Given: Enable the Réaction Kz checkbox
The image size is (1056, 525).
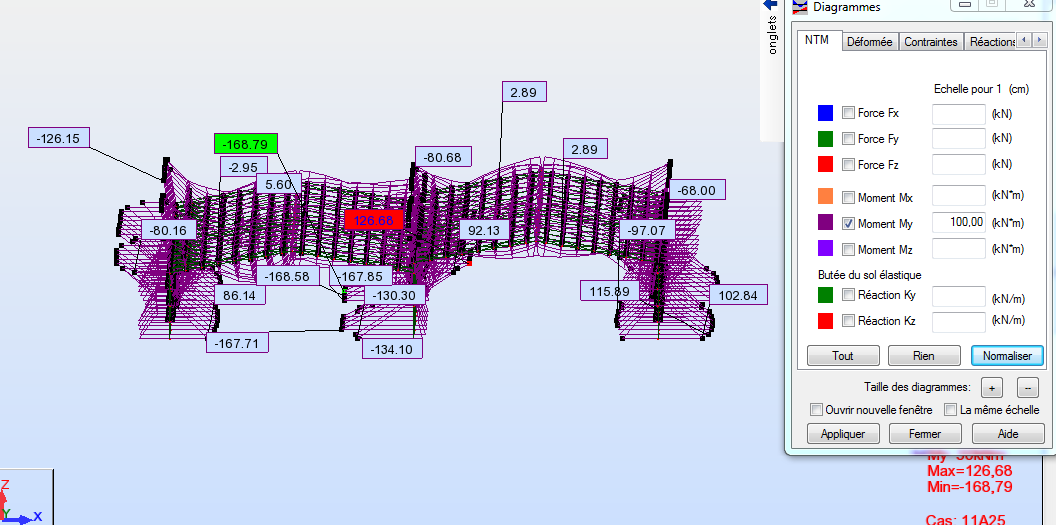Looking at the screenshot, I should 849,320.
